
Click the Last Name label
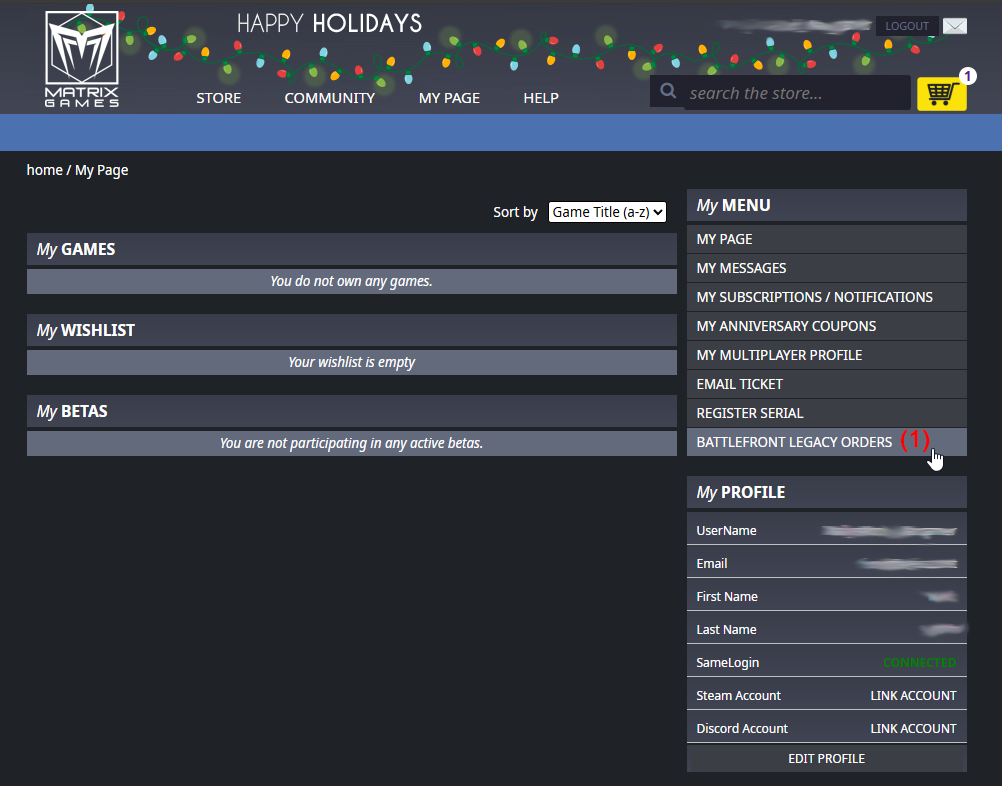tap(727, 629)
